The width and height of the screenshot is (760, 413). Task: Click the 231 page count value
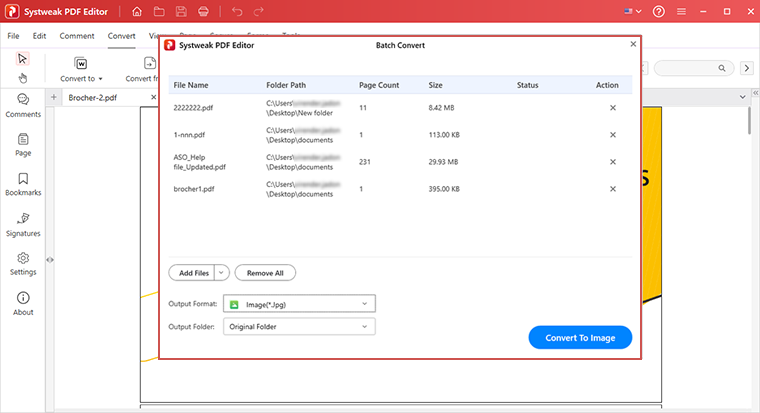coord(364,162)
